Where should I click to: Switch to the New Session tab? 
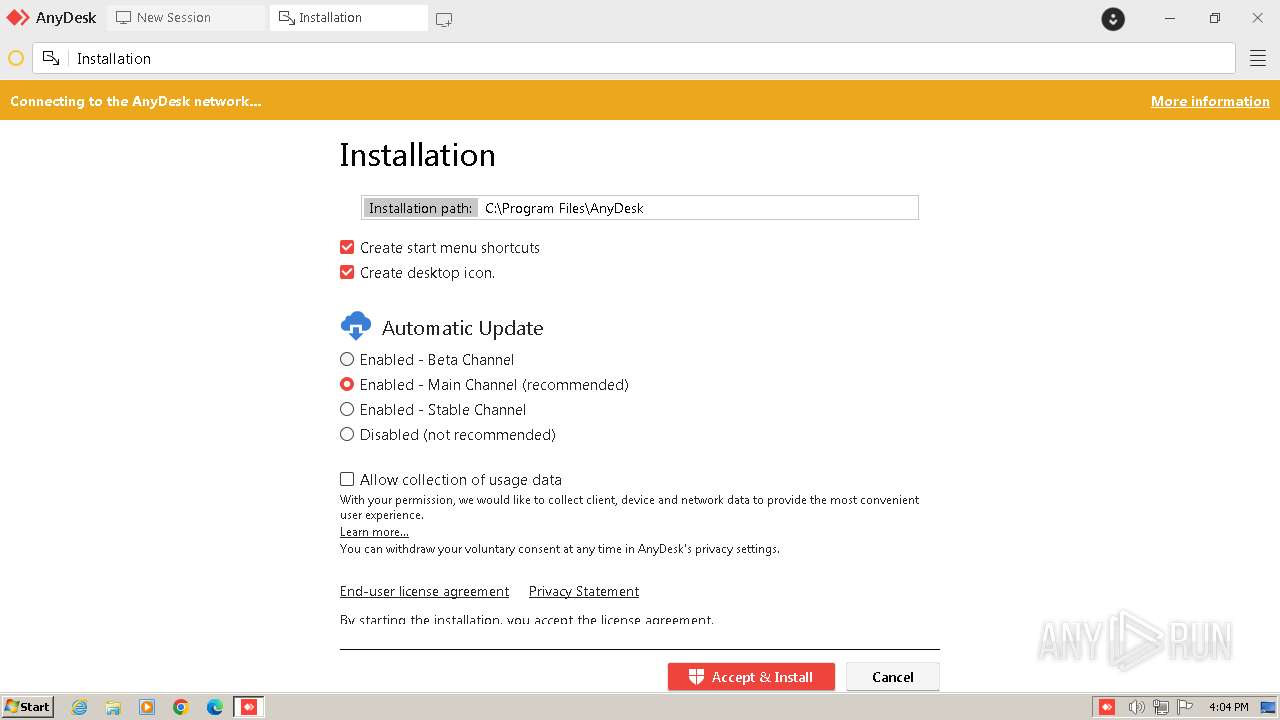click(186, 17)
